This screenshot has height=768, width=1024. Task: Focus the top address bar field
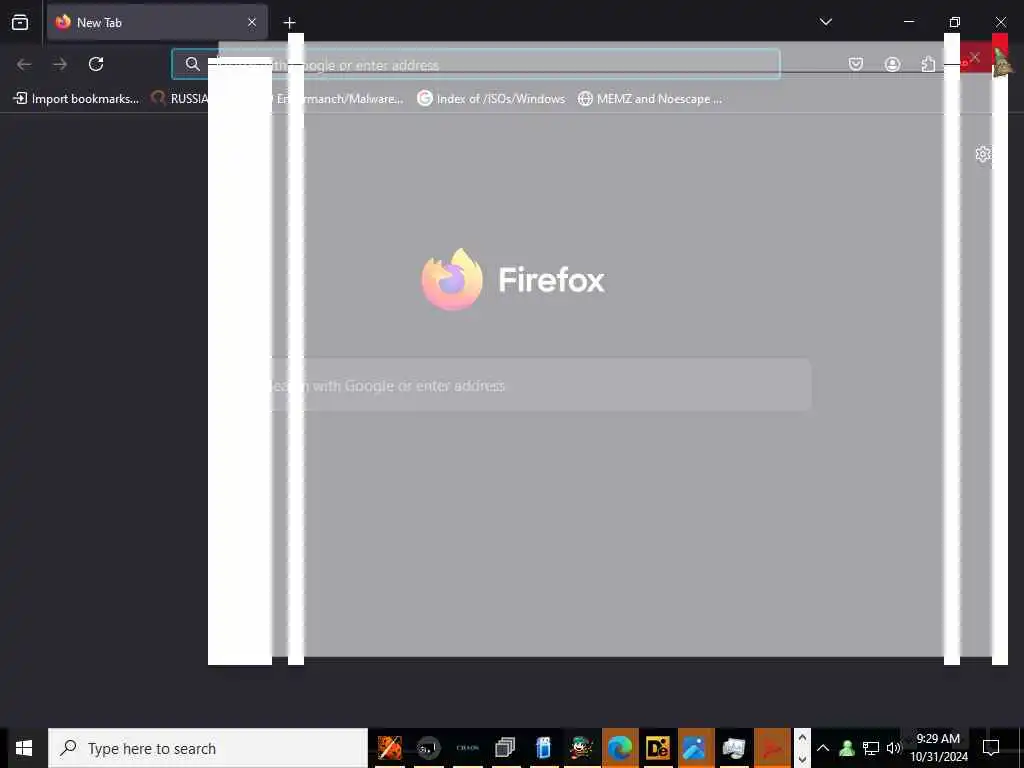click(475, 64)
